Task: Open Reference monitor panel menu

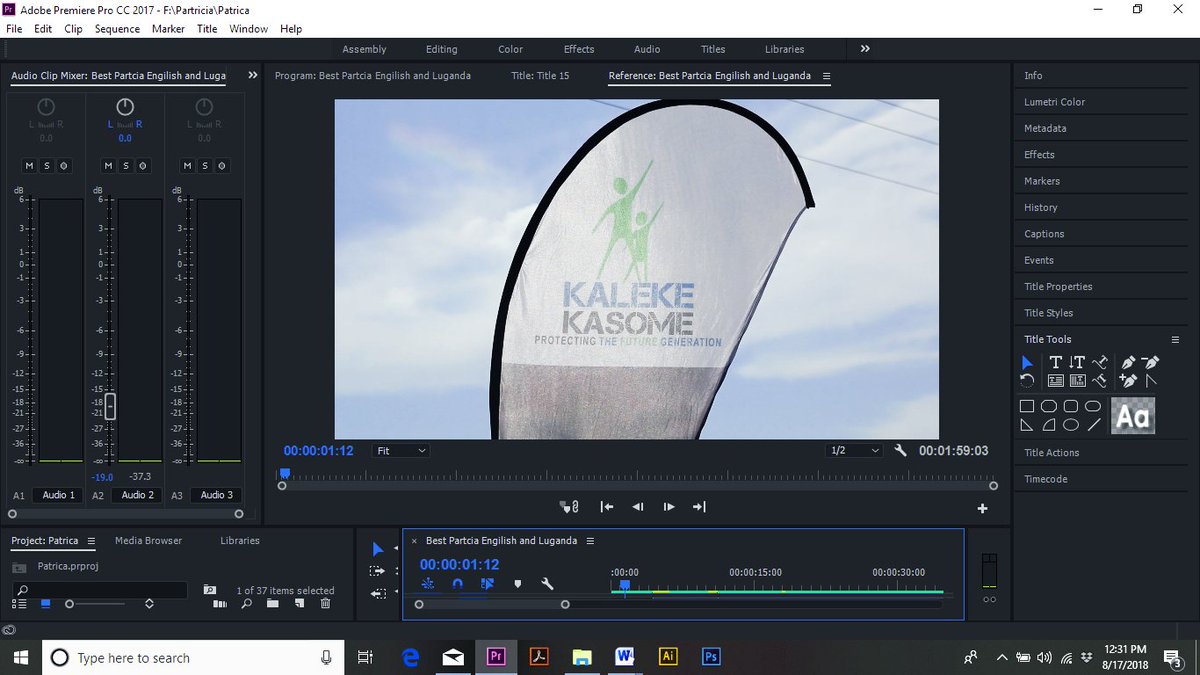Action: (826, 76)
